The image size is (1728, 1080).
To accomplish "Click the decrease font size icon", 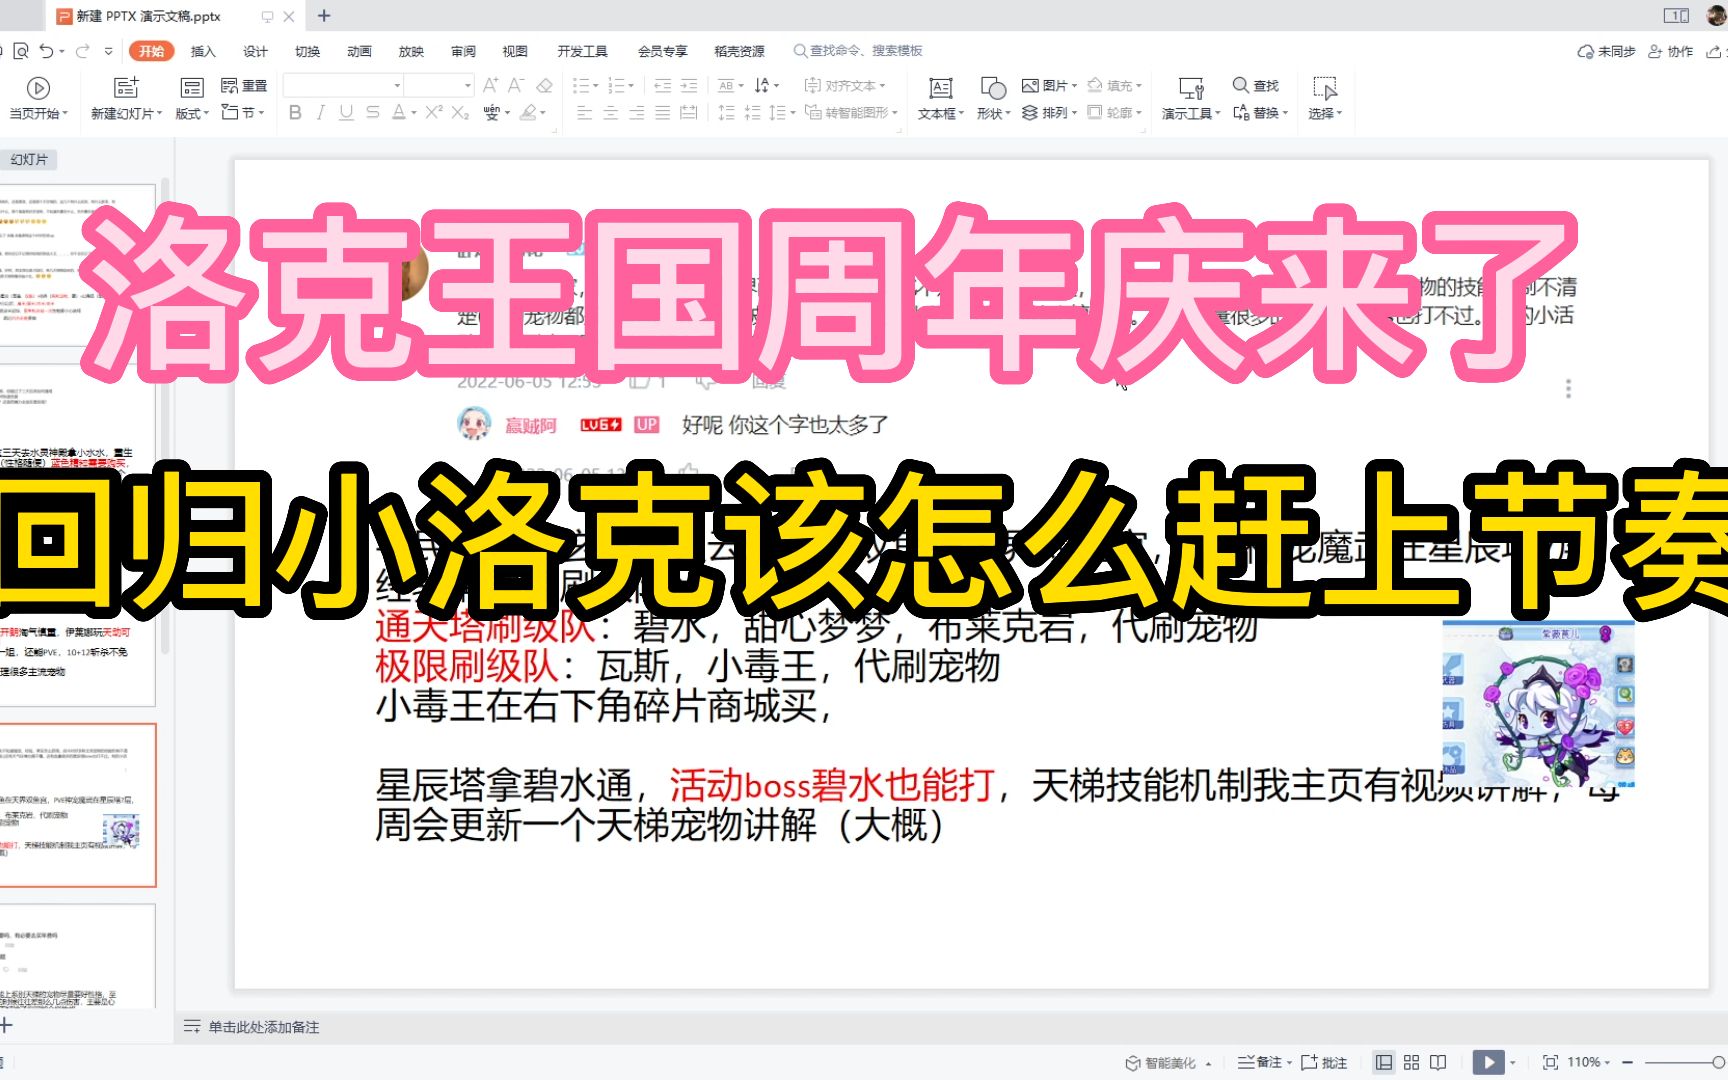I will point(516,86).
